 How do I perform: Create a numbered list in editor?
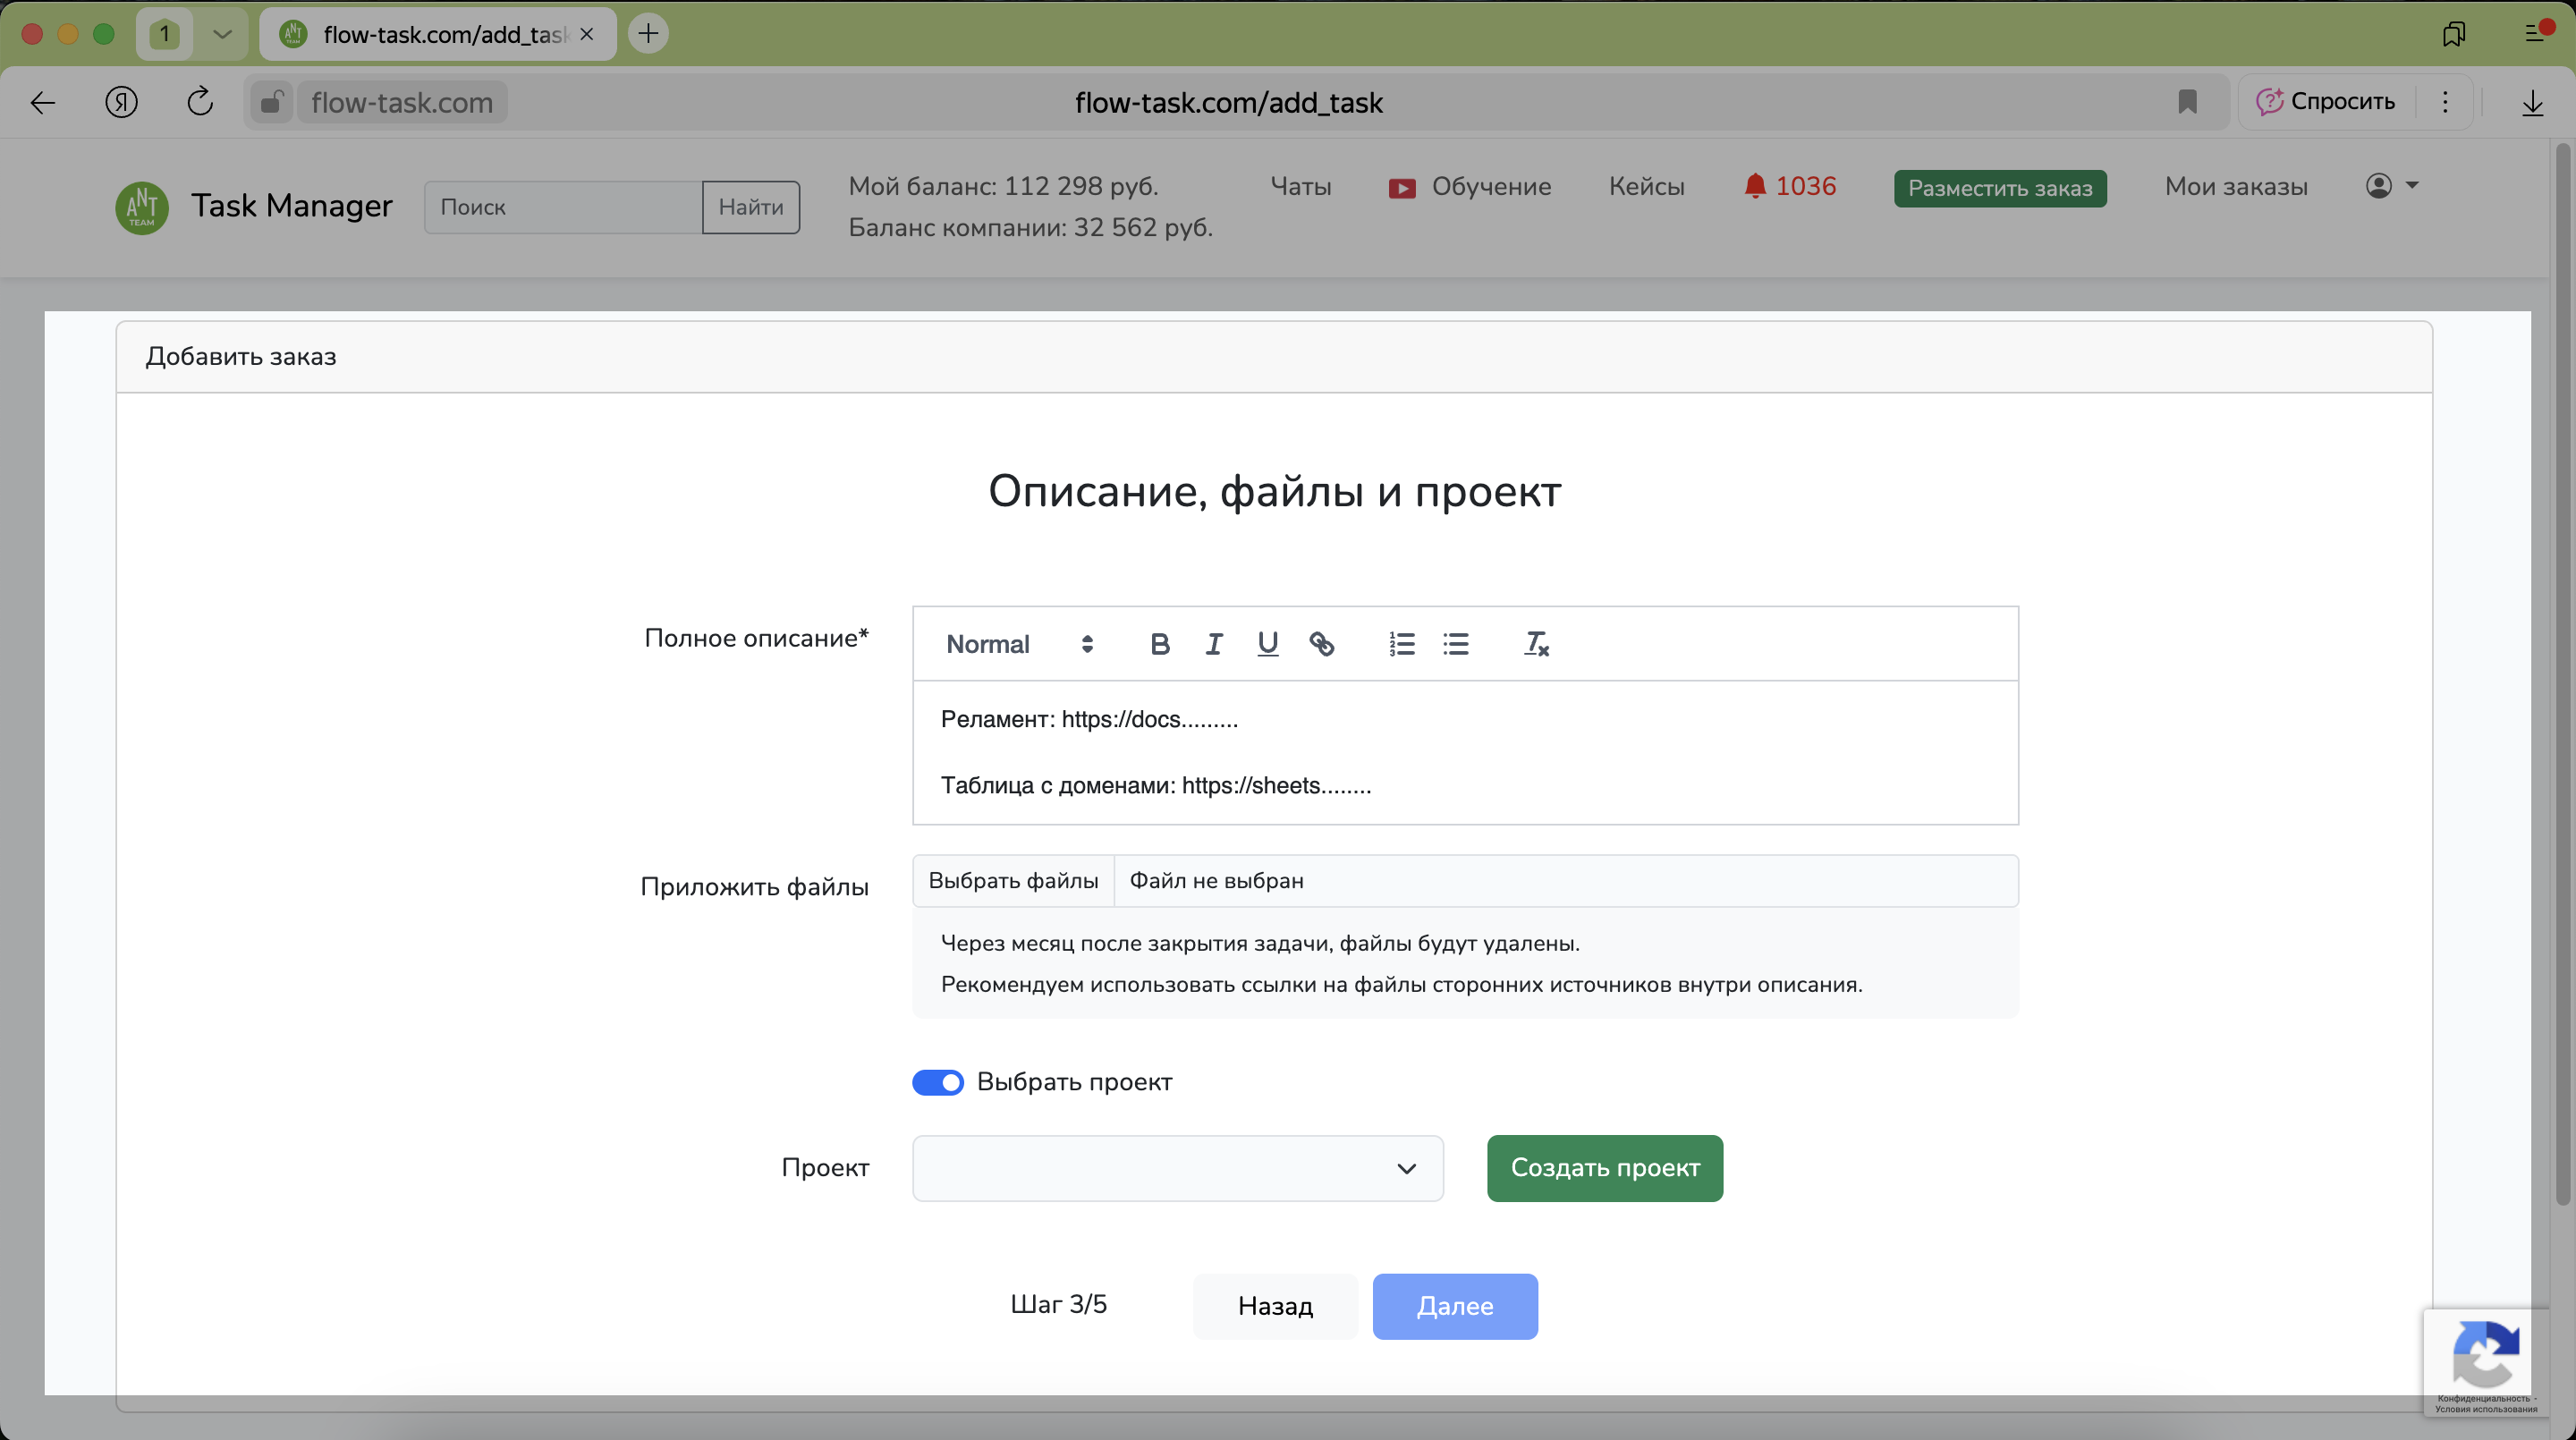pyautogui.click(x=1401, y=644)
